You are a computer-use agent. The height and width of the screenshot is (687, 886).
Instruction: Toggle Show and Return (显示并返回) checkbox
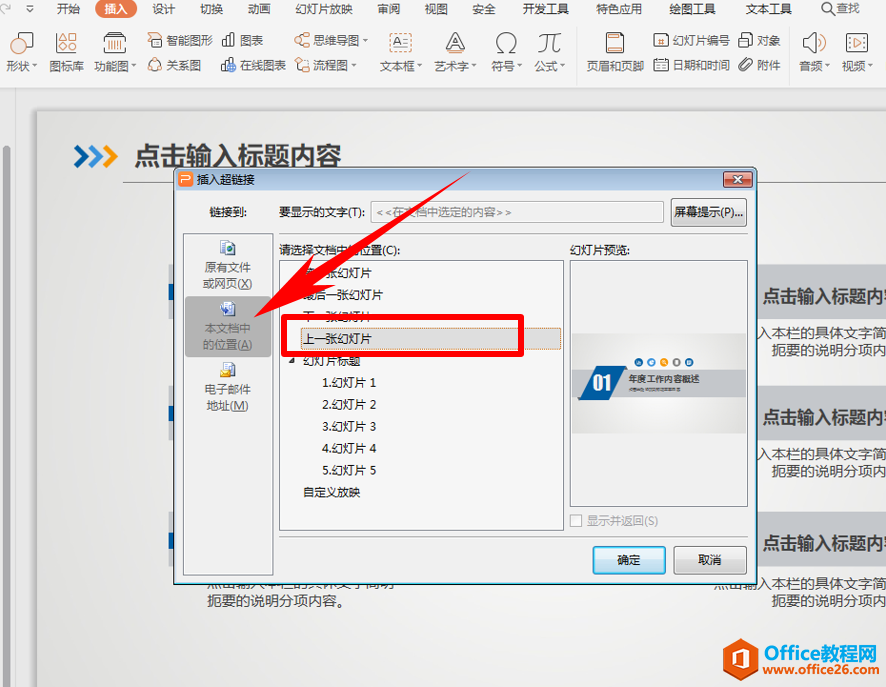click(x=576, y=520)
